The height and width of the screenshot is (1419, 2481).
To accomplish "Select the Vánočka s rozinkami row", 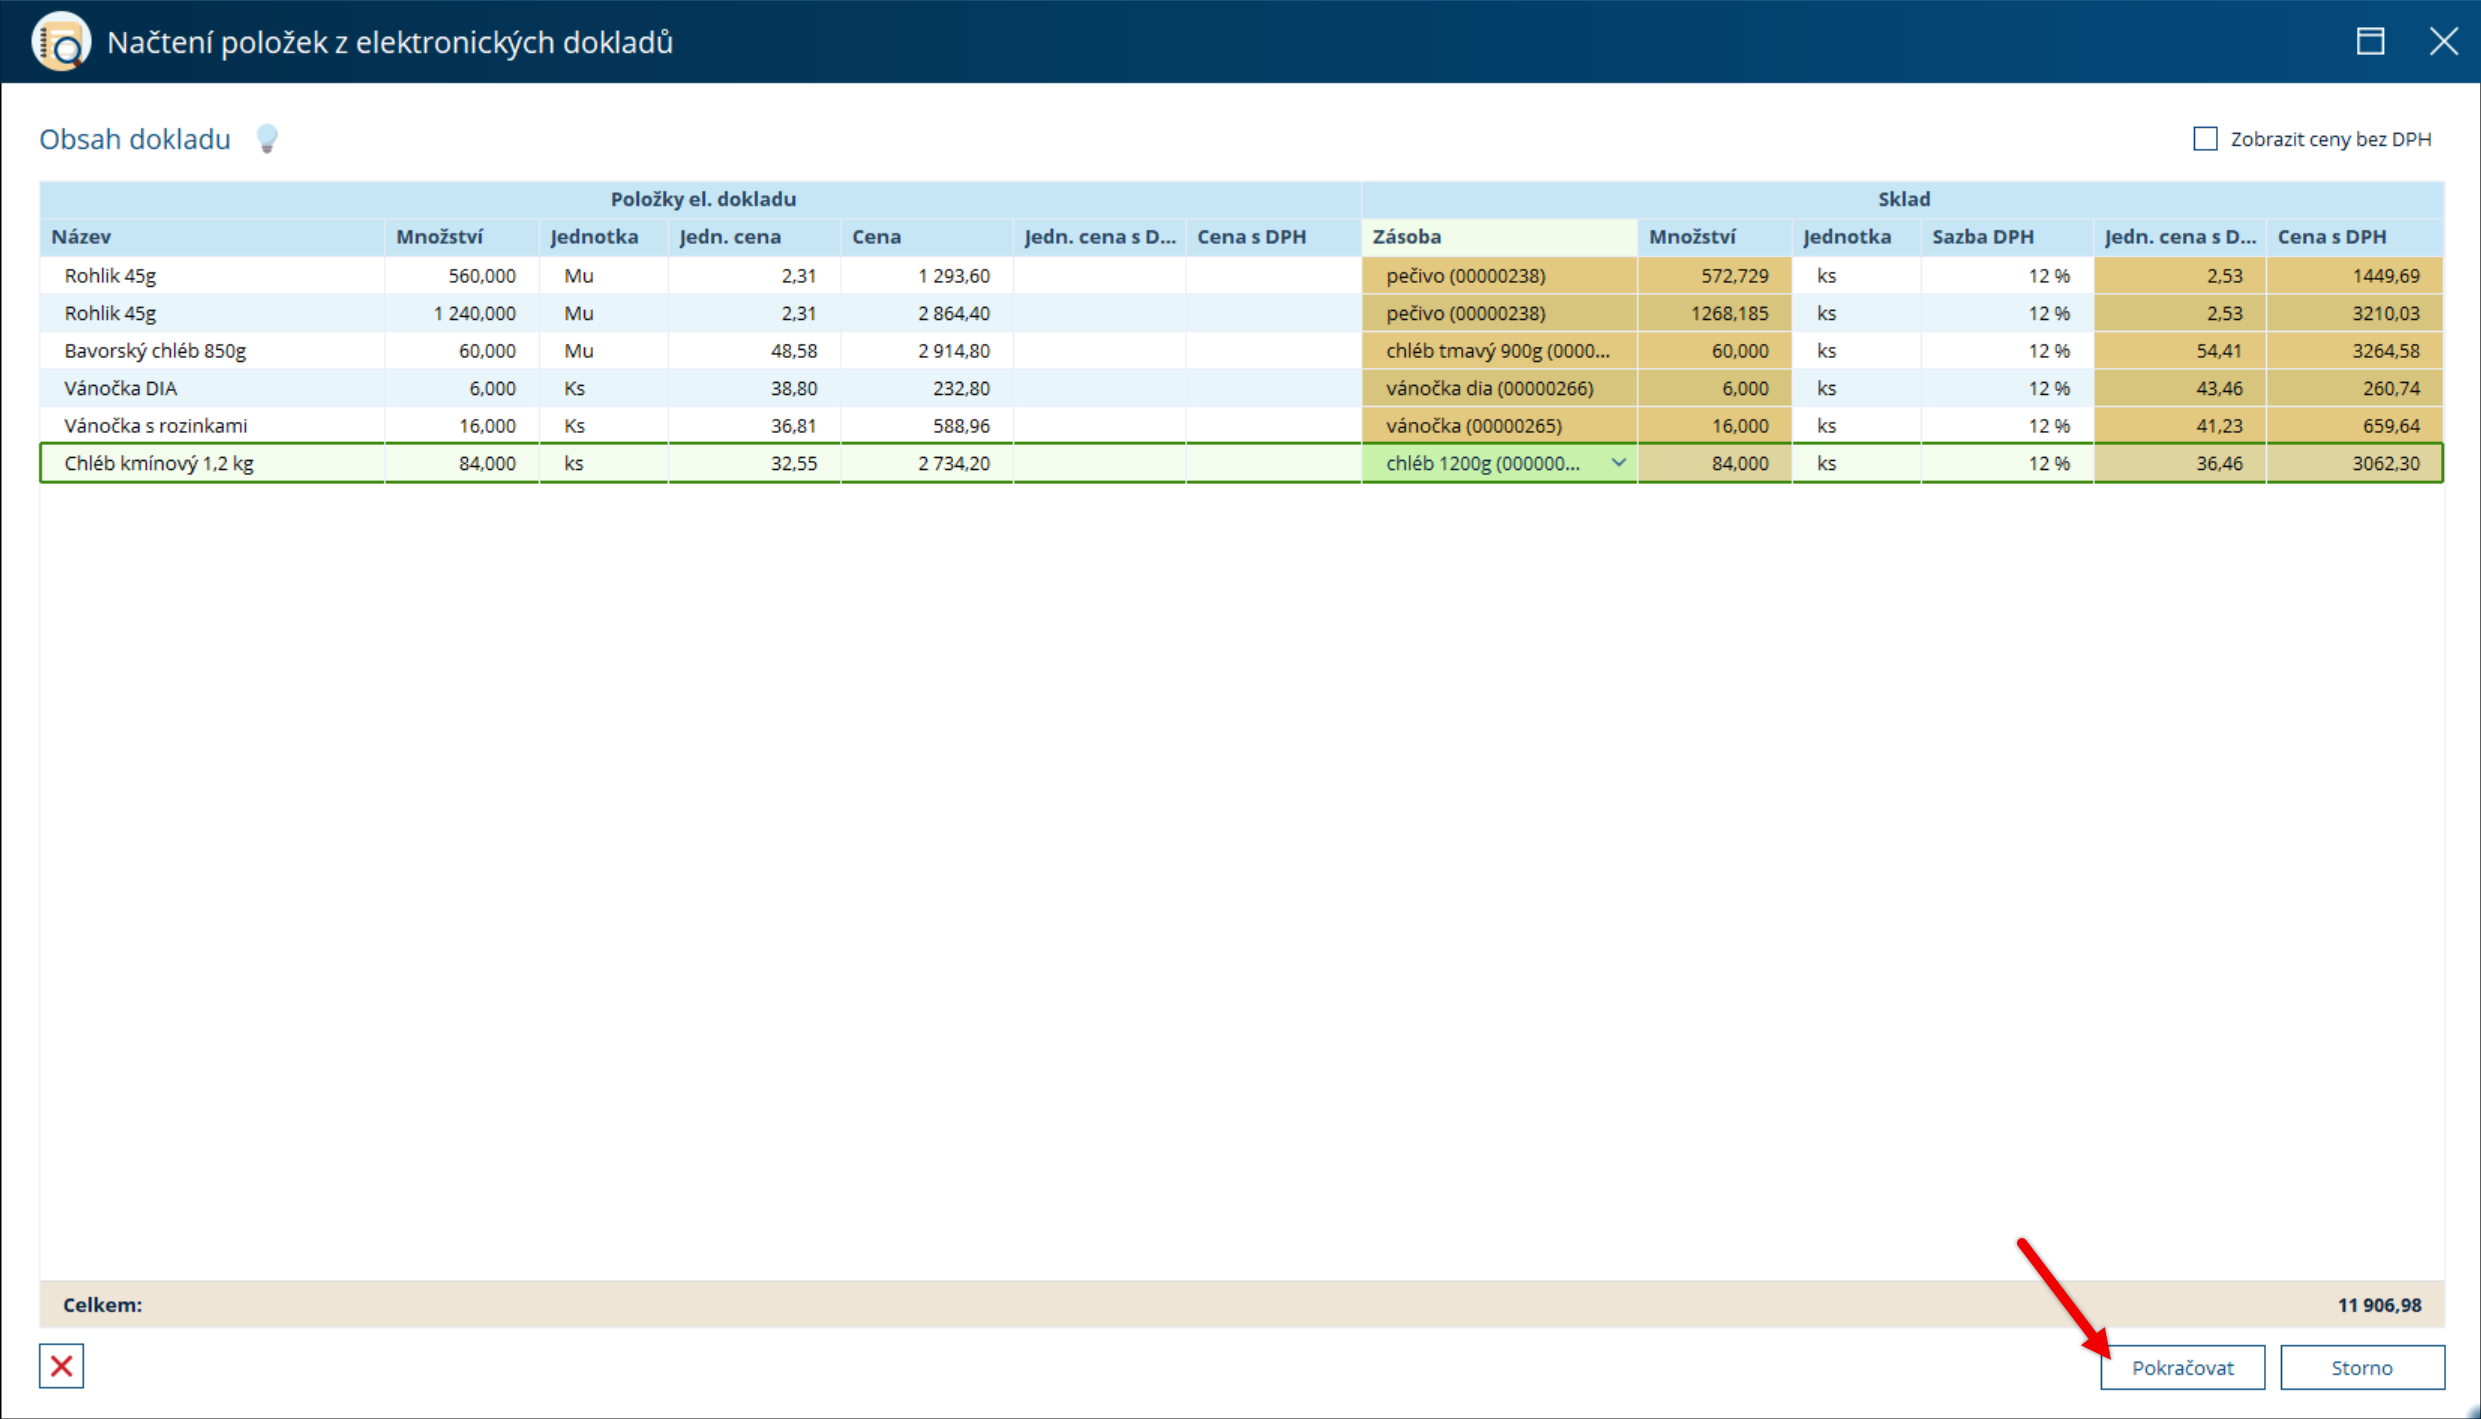I will click(x=156, y=426).
